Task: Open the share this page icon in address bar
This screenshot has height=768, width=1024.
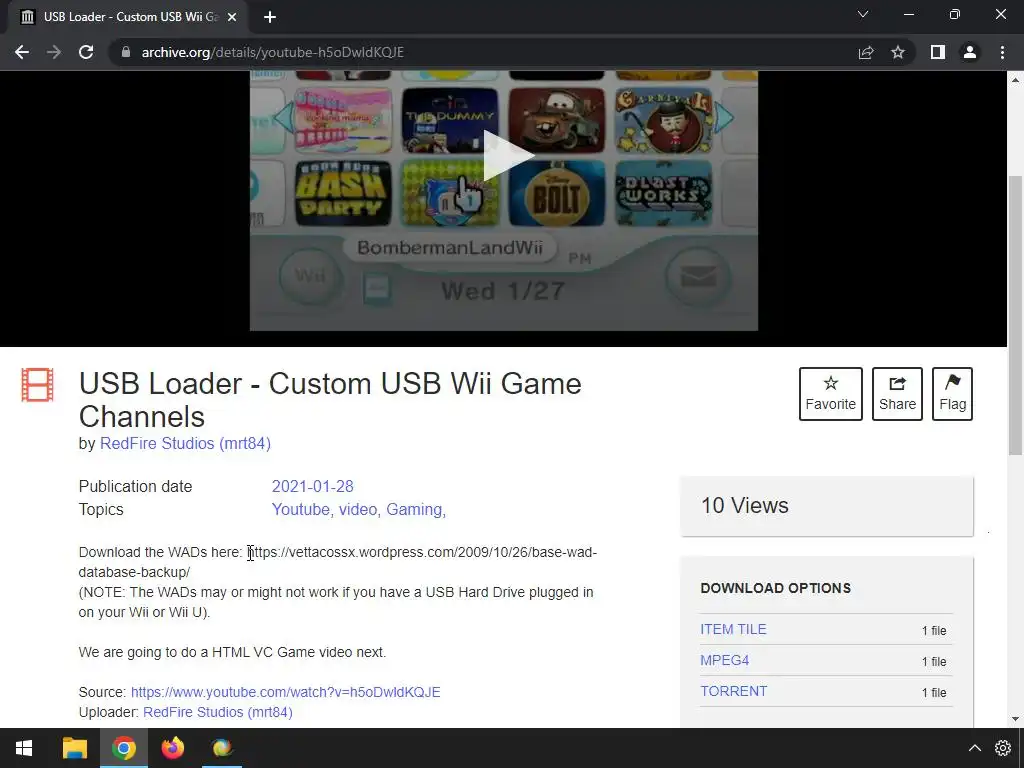Action: [866, 52]
